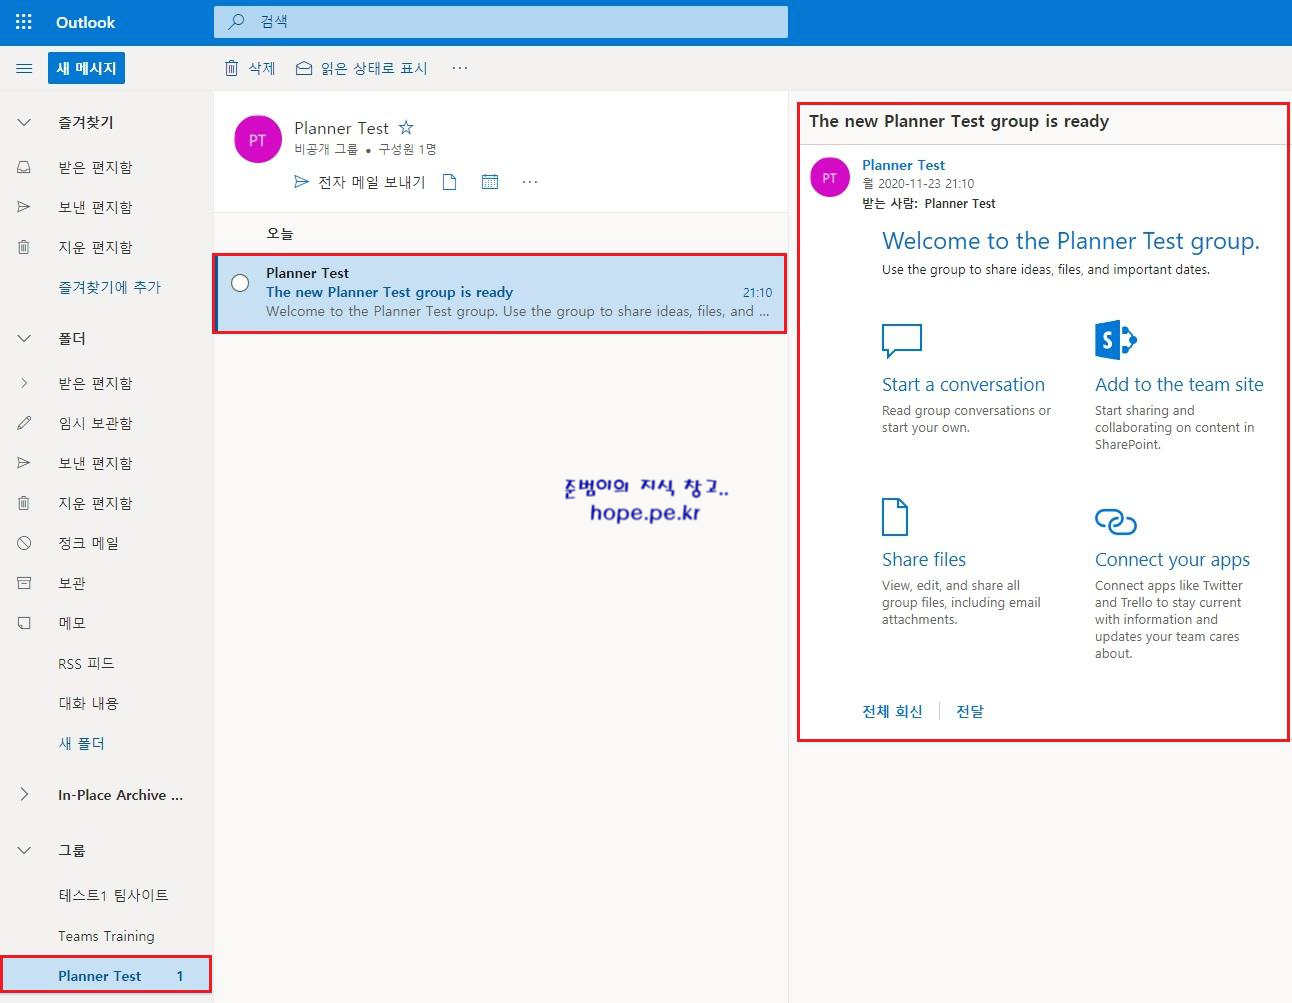Open the Start a conversation link
This screenshot has height=1003, width=1292.
pos(963,384)
